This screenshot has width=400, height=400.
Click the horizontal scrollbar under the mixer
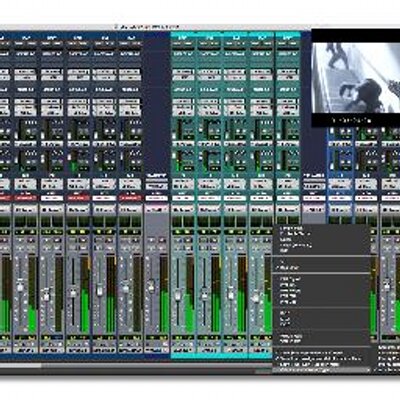click(x=137, y=365)
